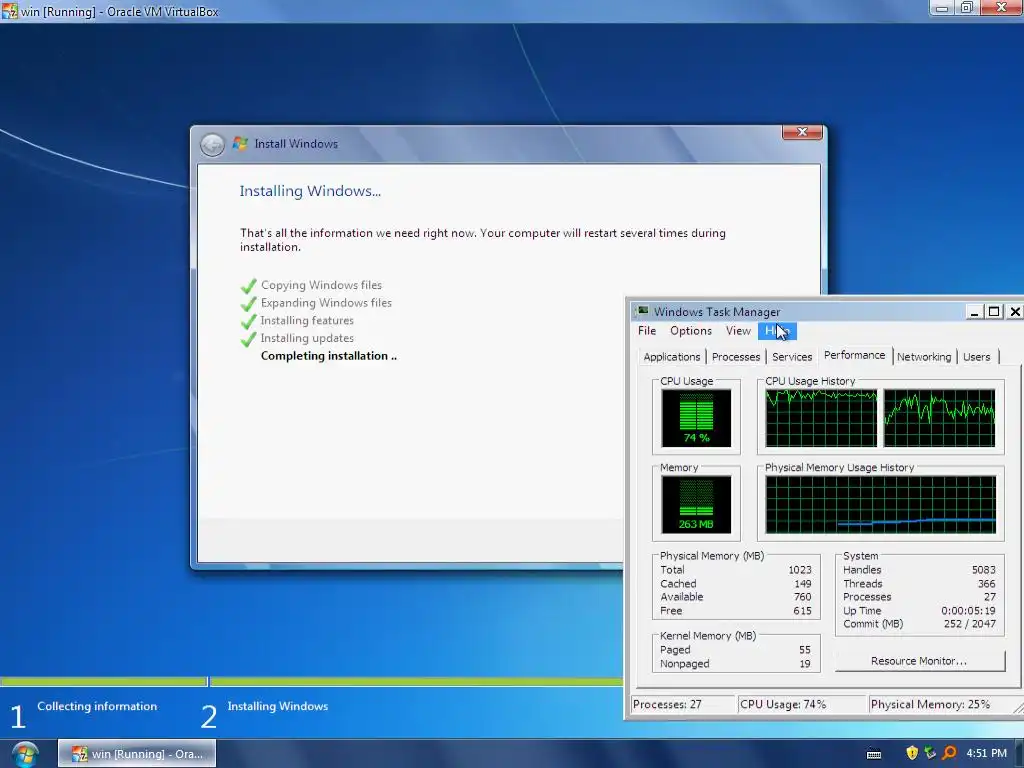This screenshot has height=768, width=1024.
Task: Switch to the Services tab
Action: 792,357
